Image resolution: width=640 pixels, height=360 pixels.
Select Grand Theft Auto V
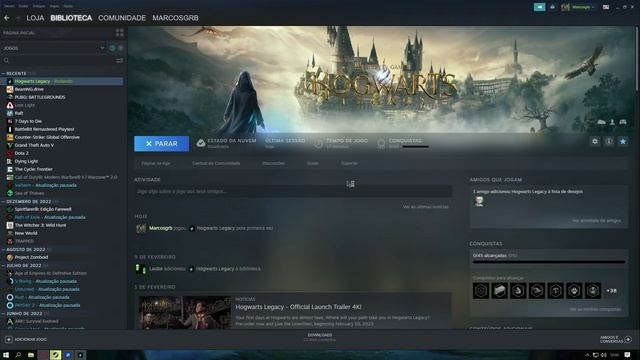click(x=34, y=145)
